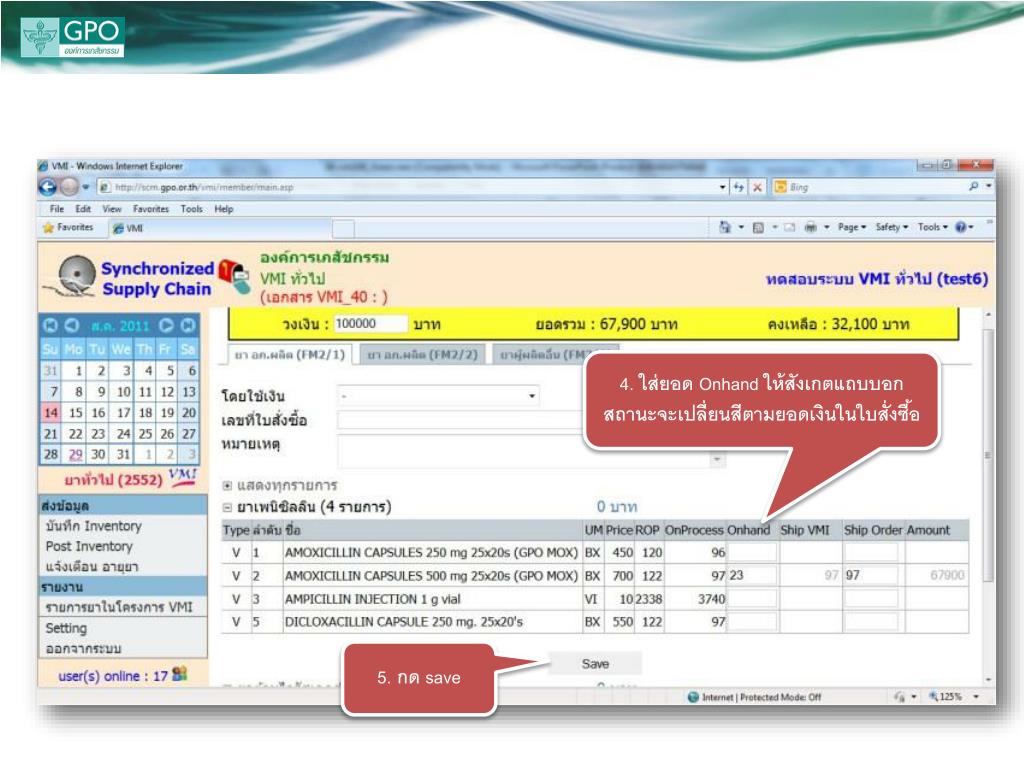
Task: Open the Safety dropdown menu
Action: (891, 227)
